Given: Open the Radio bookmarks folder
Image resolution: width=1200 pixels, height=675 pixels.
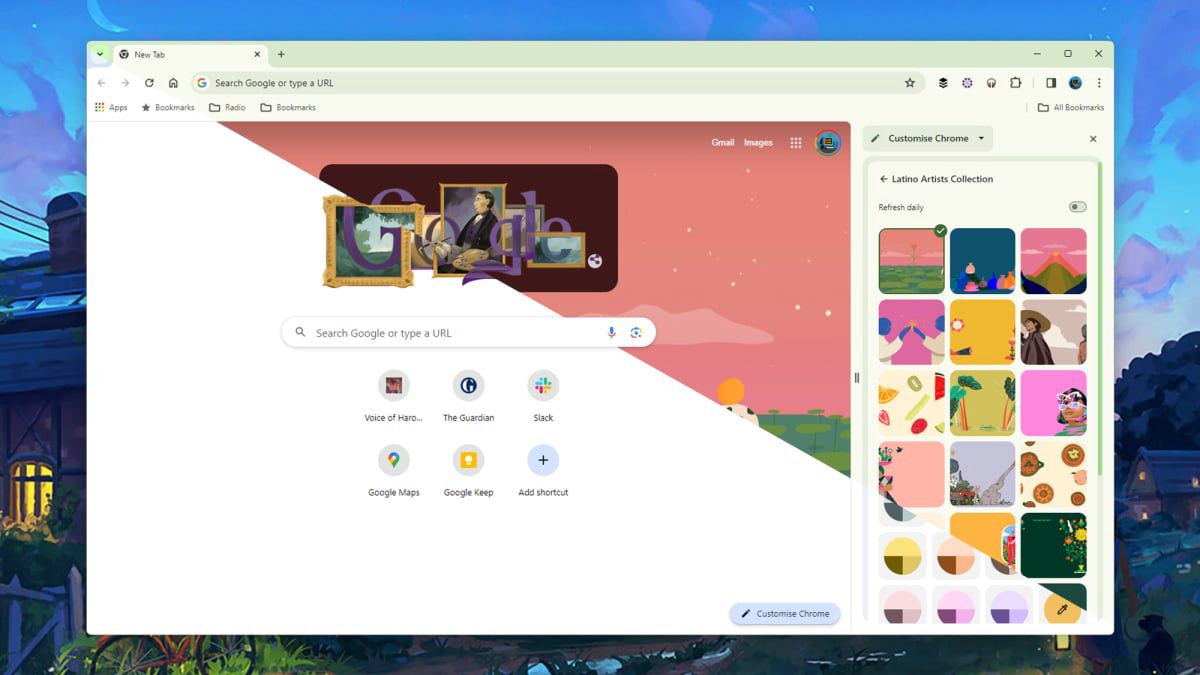Looking at the screenshot, I should 227,107.
